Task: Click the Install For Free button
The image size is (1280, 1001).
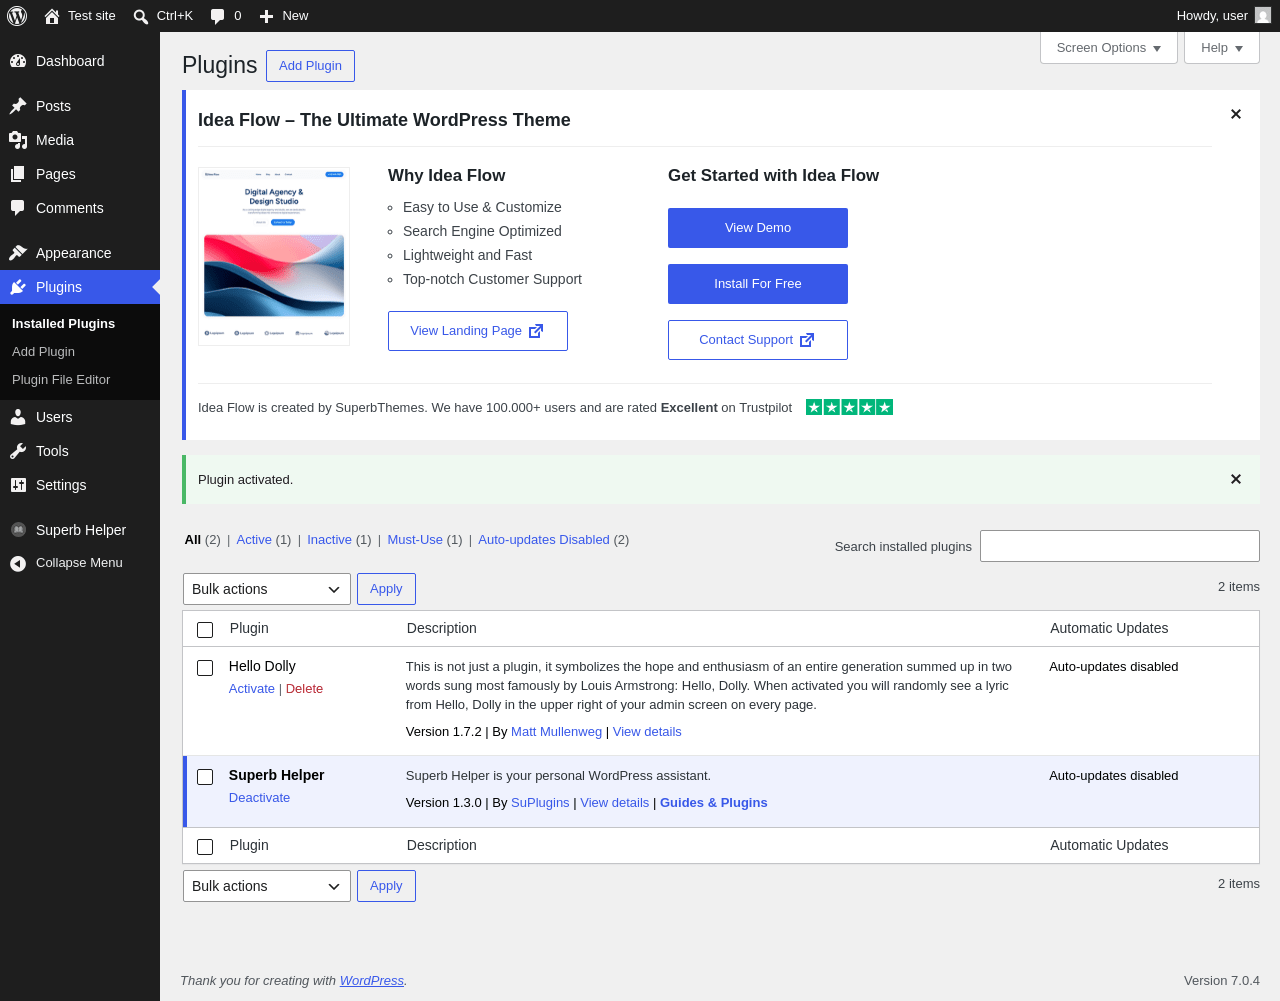Action: pos(758,284)
